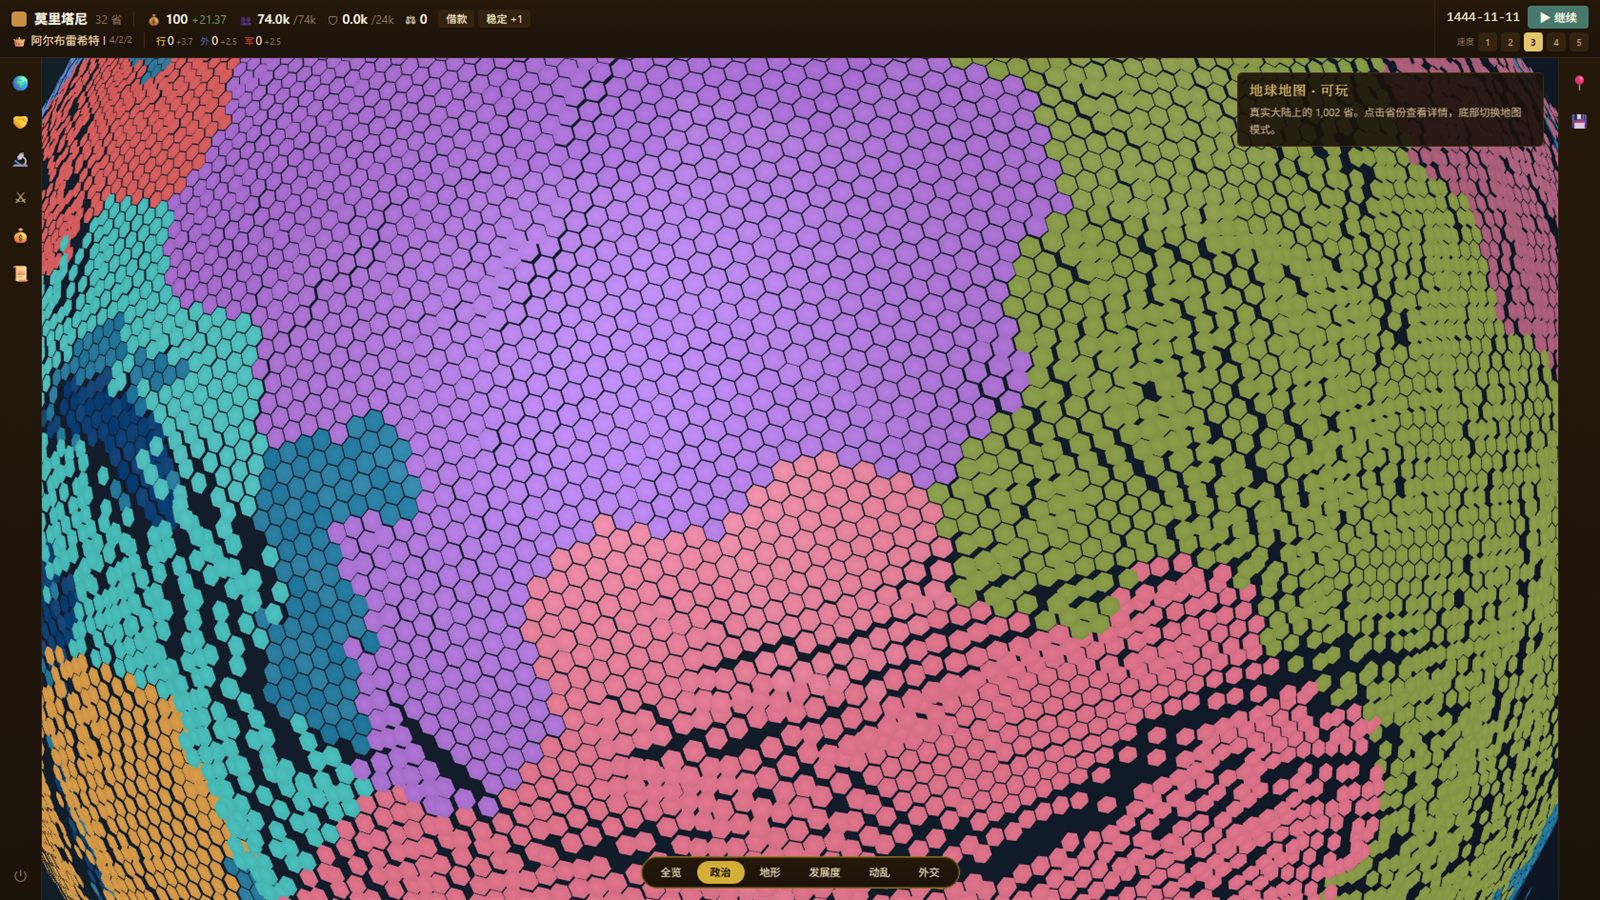This screenshot has height=900, width=1600.
Task: Switch to 外交 diplomacy map mode
Action: 929,872
